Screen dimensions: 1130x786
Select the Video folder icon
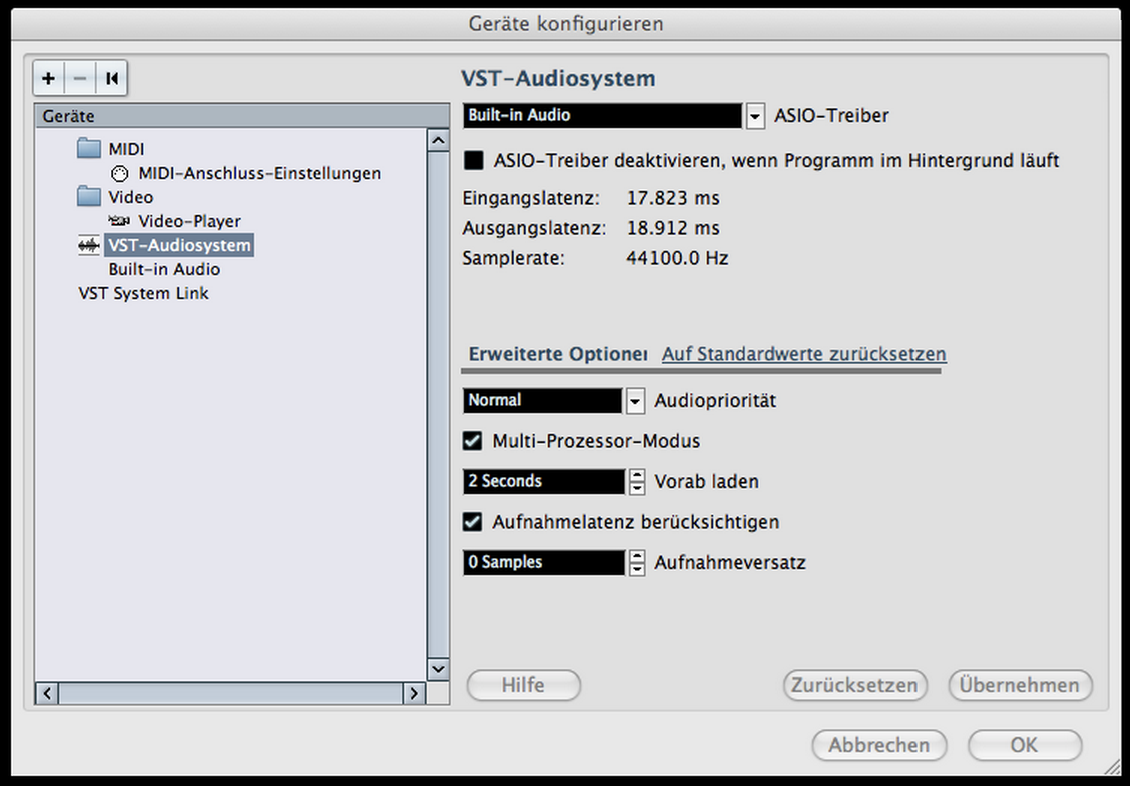click(90, 197)
